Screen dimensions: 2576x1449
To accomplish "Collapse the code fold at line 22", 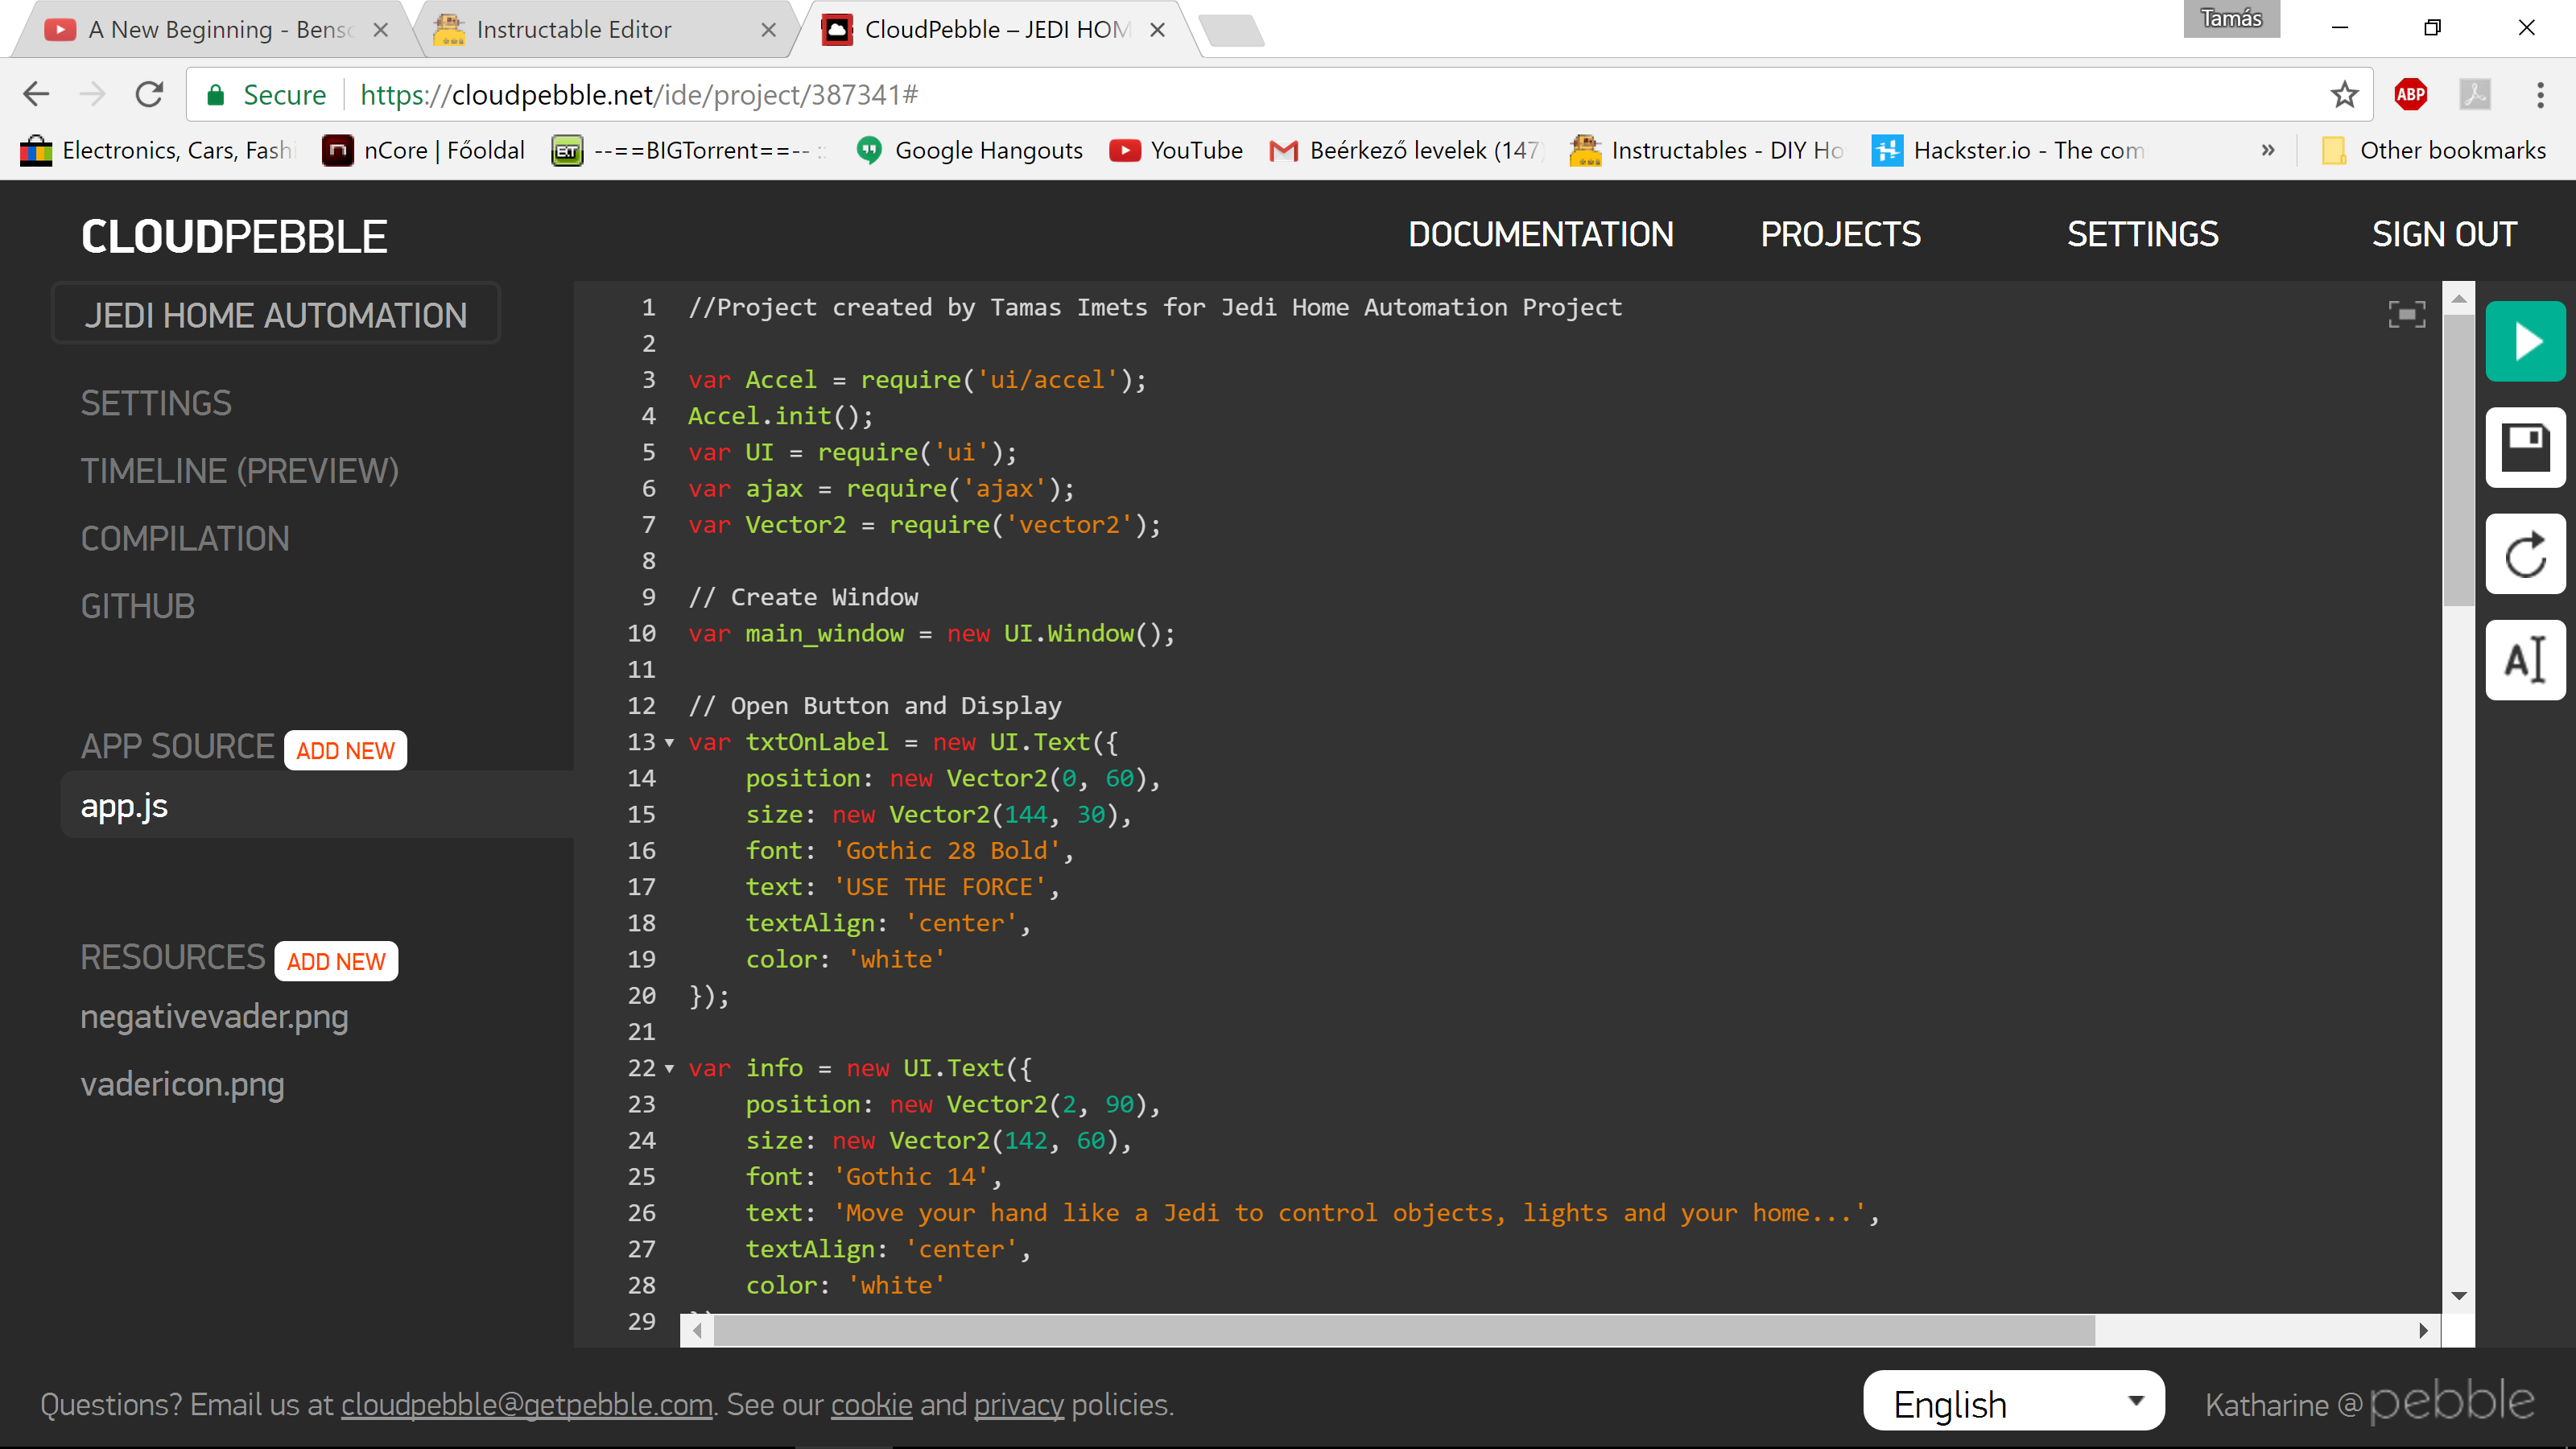I will (x=669, y=1068).
